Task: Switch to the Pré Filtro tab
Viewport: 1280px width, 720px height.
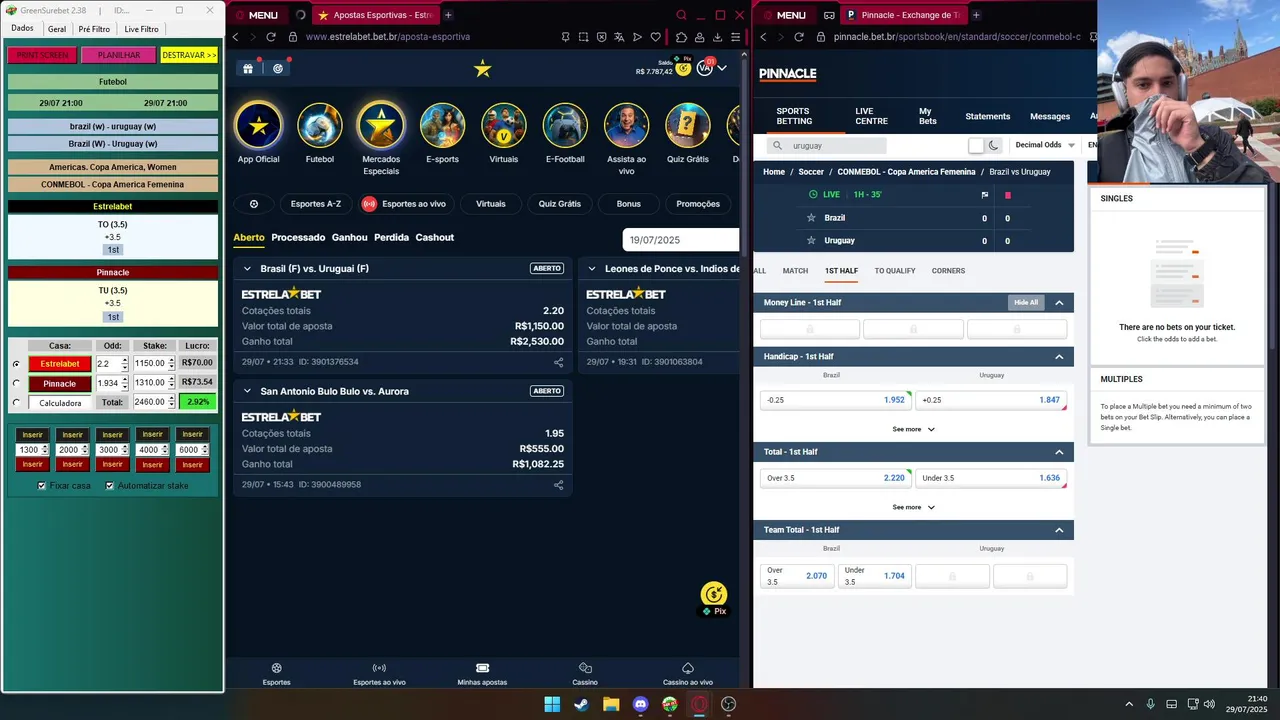Action: [x=94, y=29]
